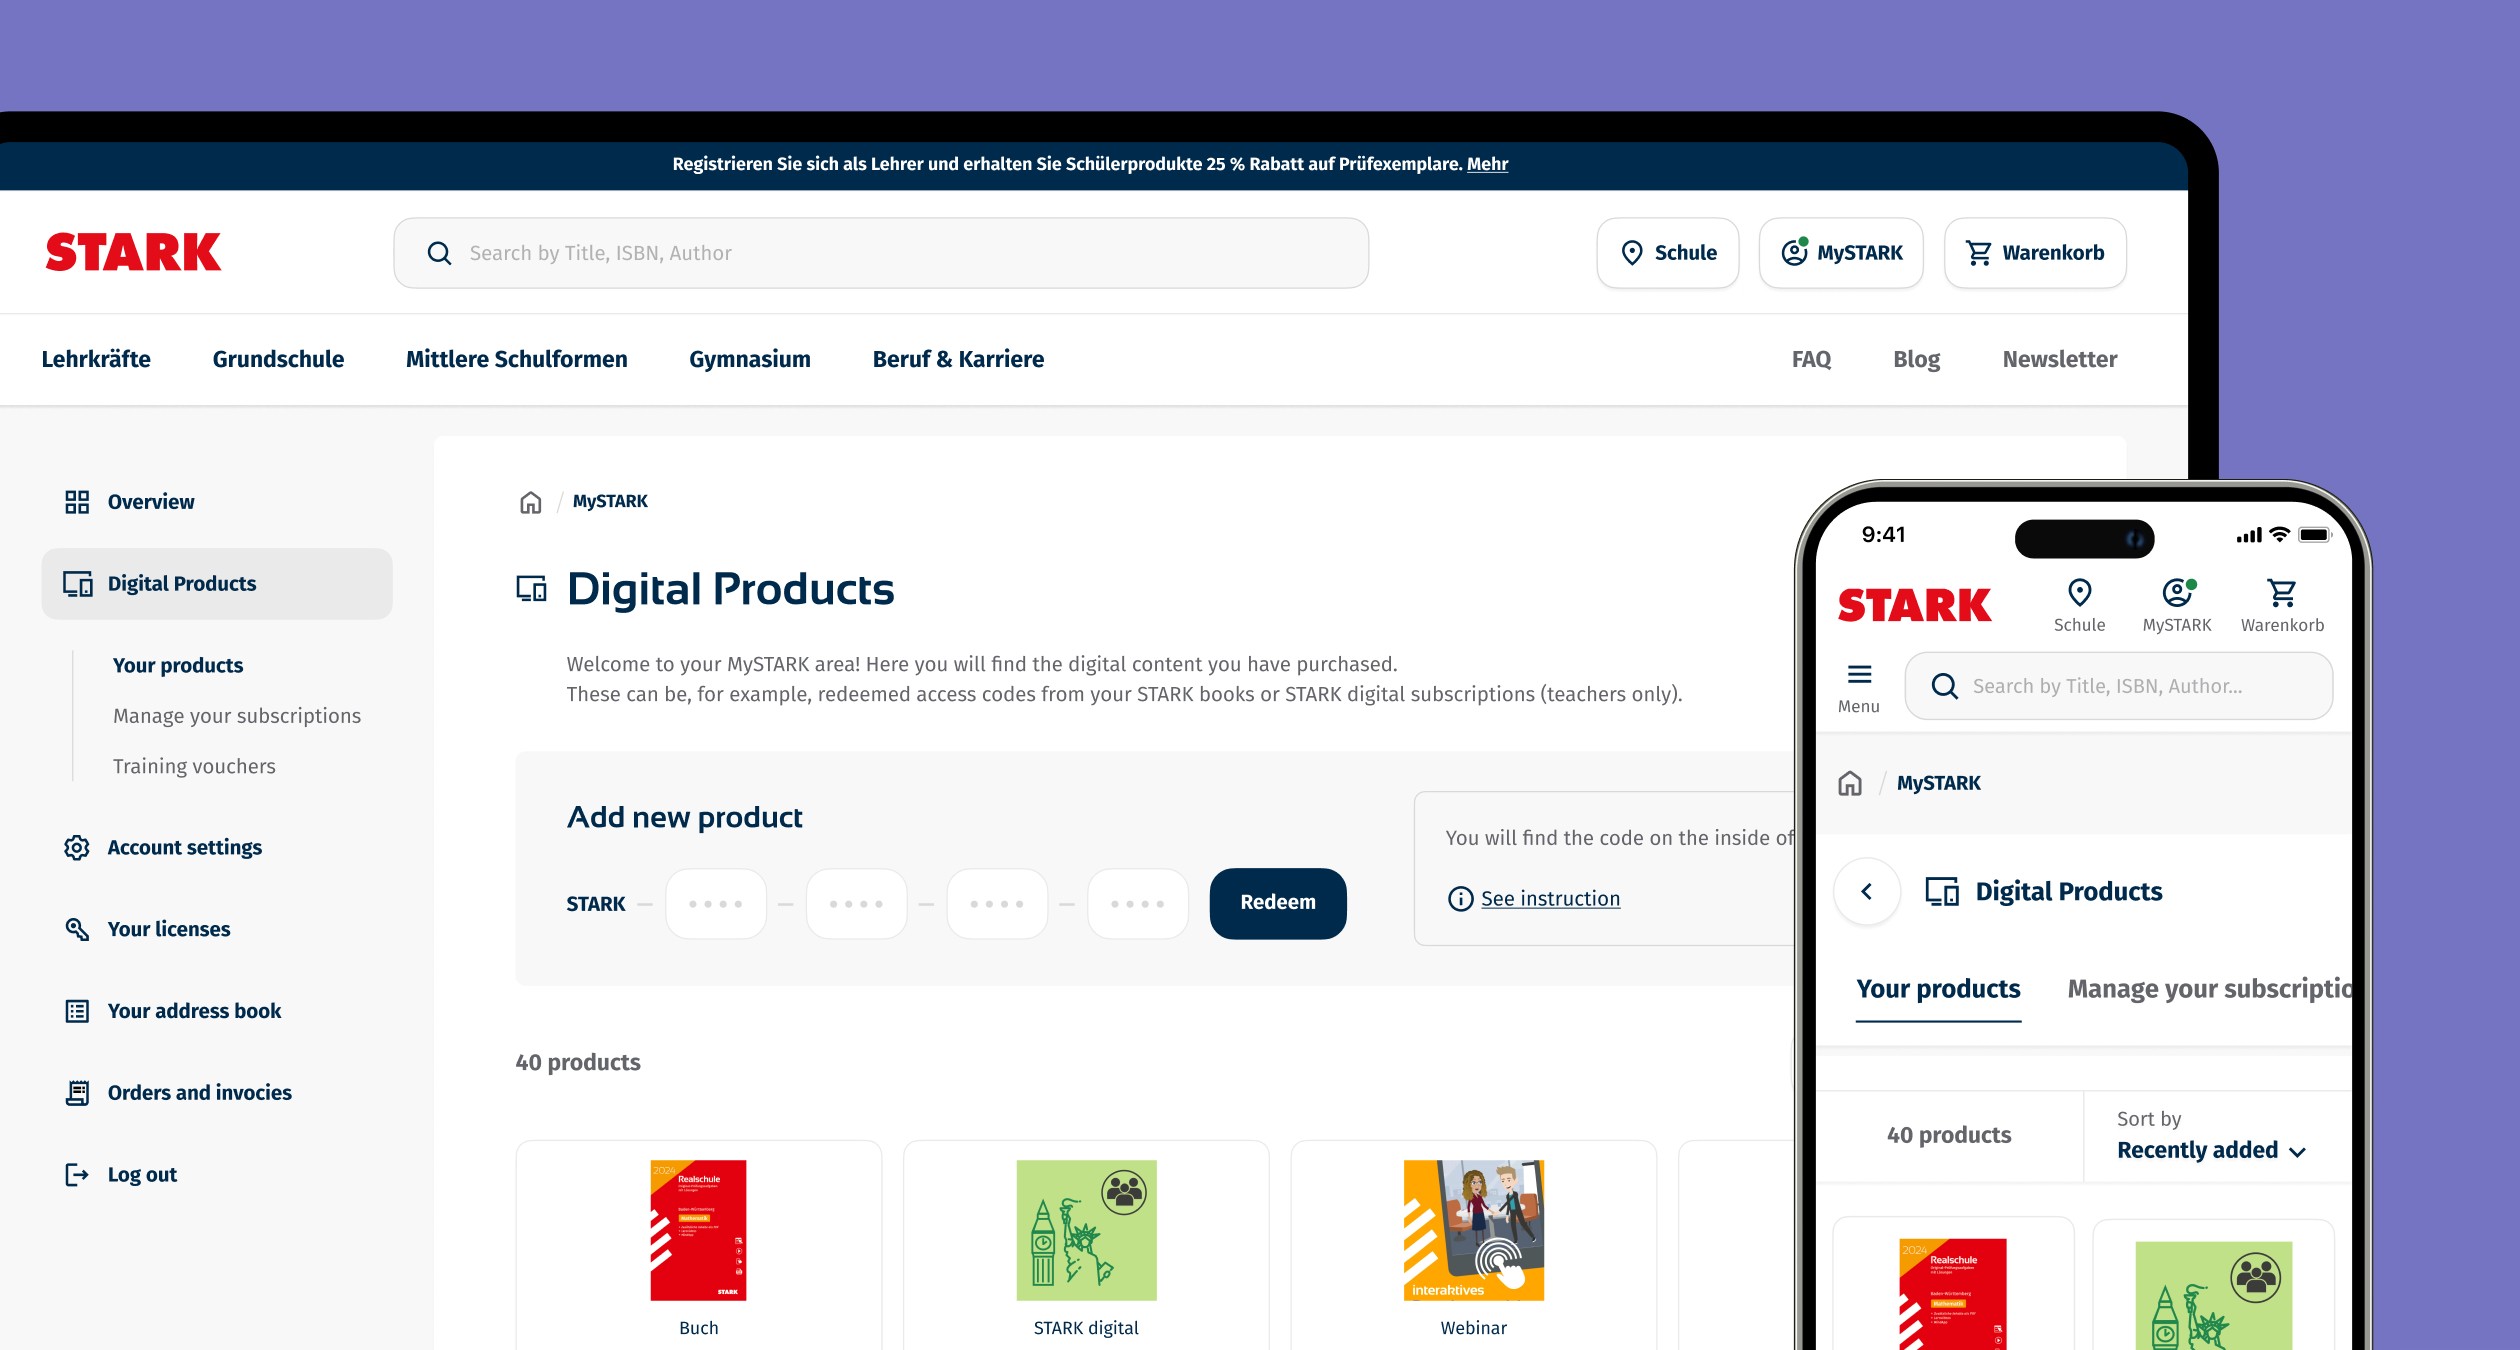Expand the Recently added sort dropdown
The image size is (2520, 1350).
pos(2211,1150)
